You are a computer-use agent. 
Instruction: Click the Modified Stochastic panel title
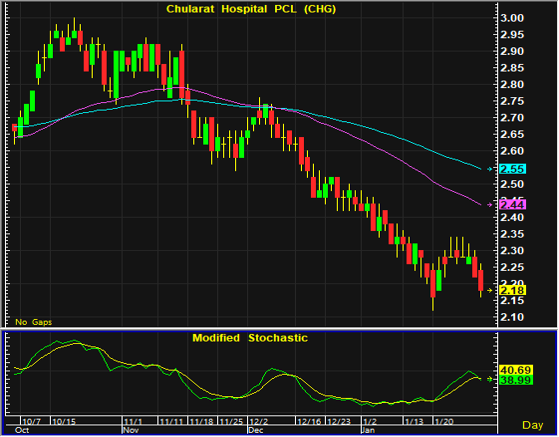pos(250,338)
